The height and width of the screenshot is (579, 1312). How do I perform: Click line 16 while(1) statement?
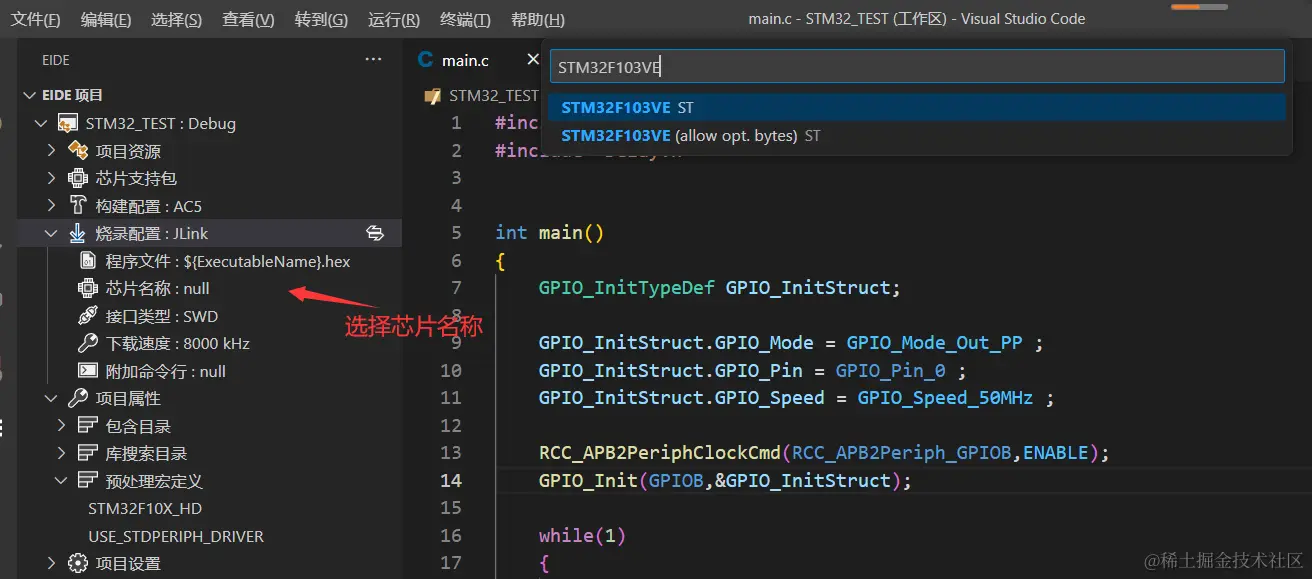(582, 536)
